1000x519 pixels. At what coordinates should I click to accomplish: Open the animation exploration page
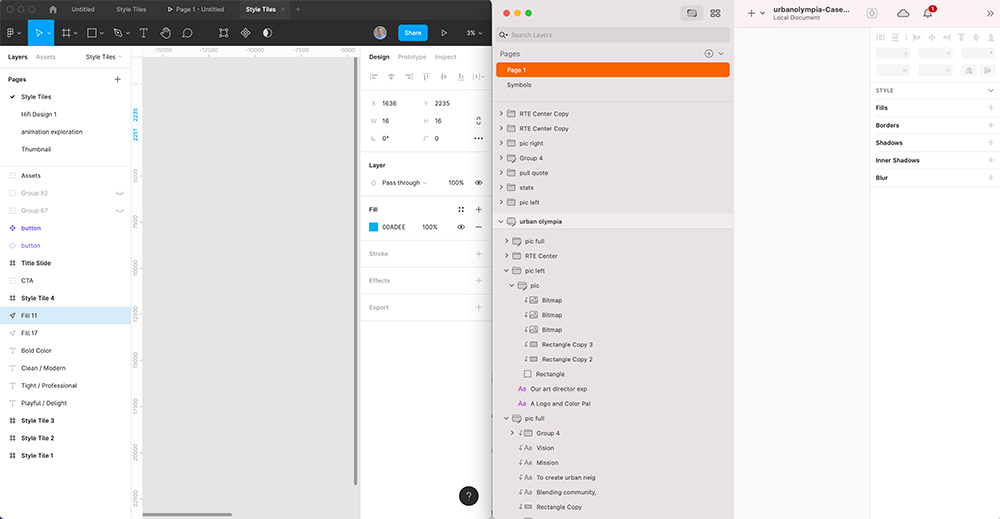point(52,132)
